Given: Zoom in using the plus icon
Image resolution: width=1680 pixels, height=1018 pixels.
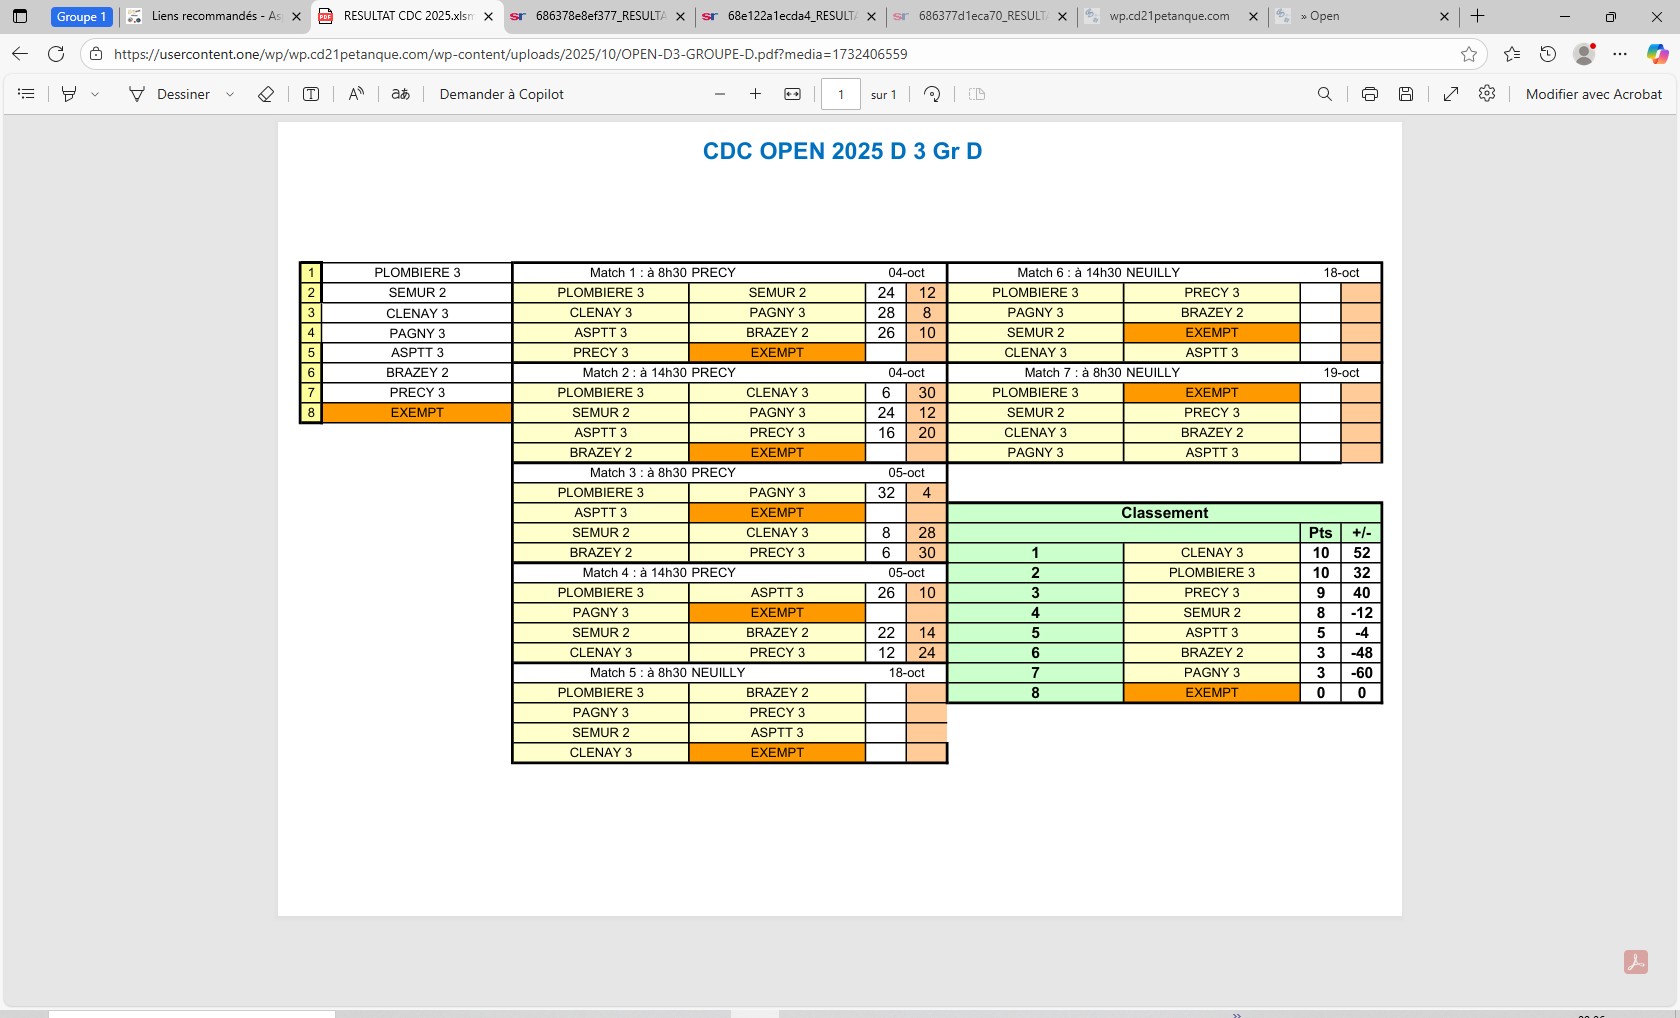Looking at the screenshot, I should (x=755, y=94).
